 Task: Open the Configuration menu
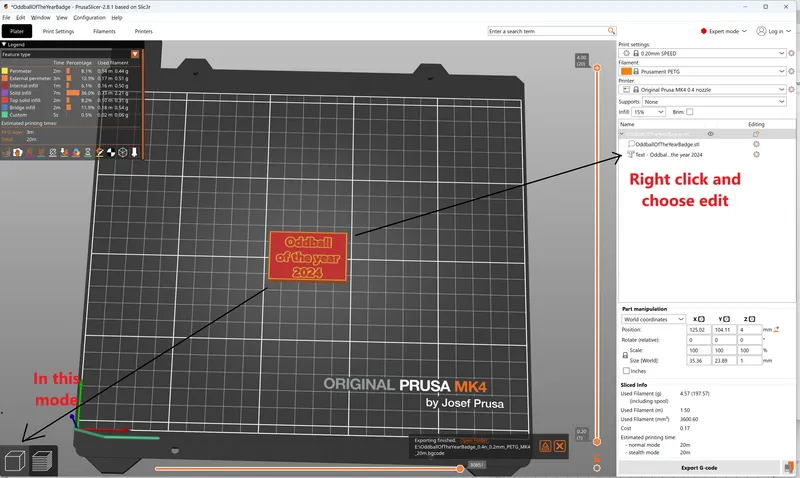[89, 17]
